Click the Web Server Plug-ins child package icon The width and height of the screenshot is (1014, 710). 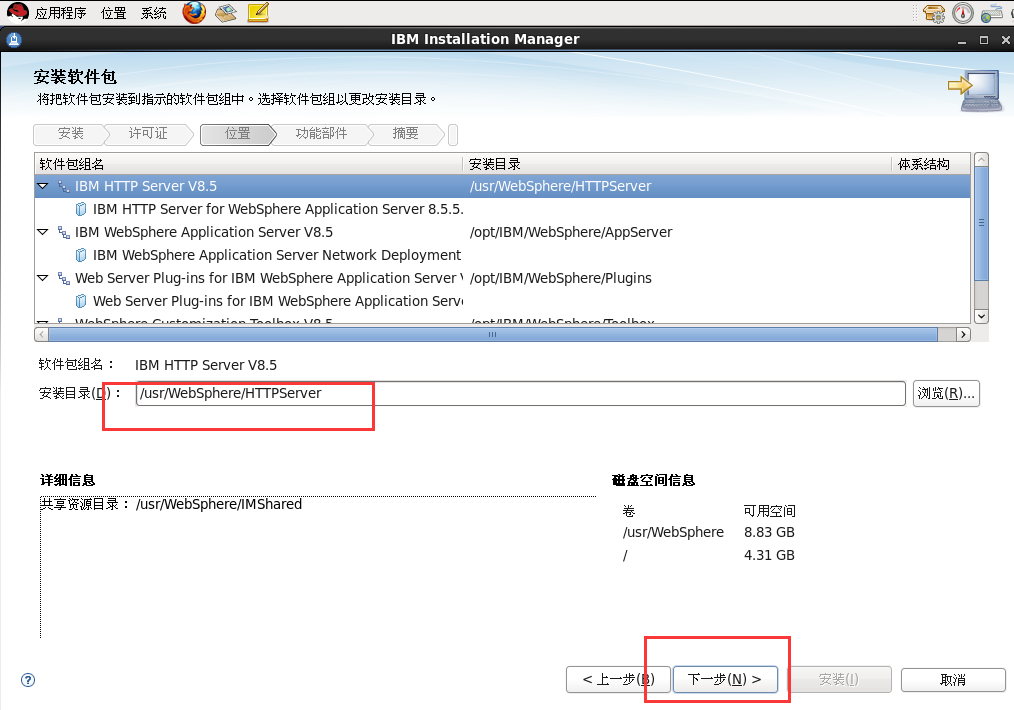(81, 301)
